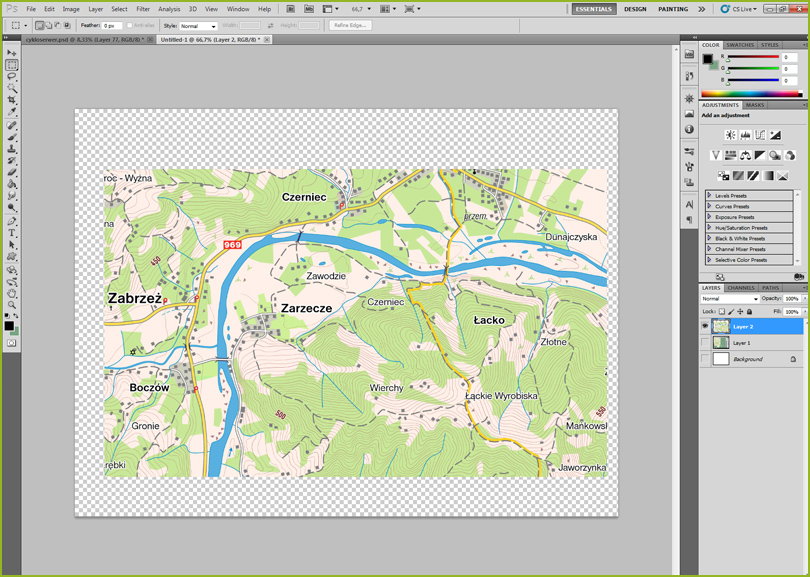This screenshot has height=577, width=810.
Task: Show the Background layer visibility box
Action: [705, 359]
